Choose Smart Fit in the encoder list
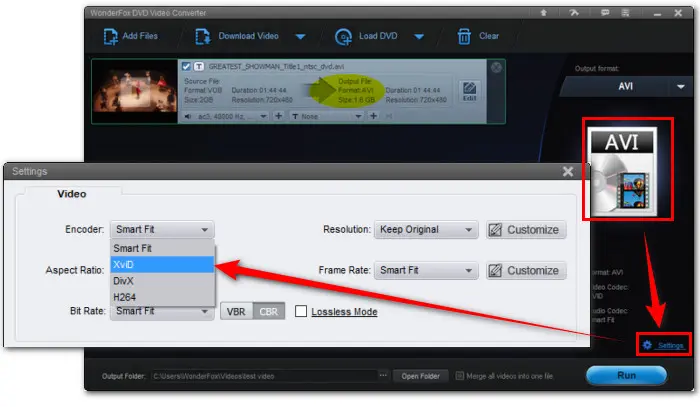The height and width of the screenshot is (407, 700). click(162, 248)
